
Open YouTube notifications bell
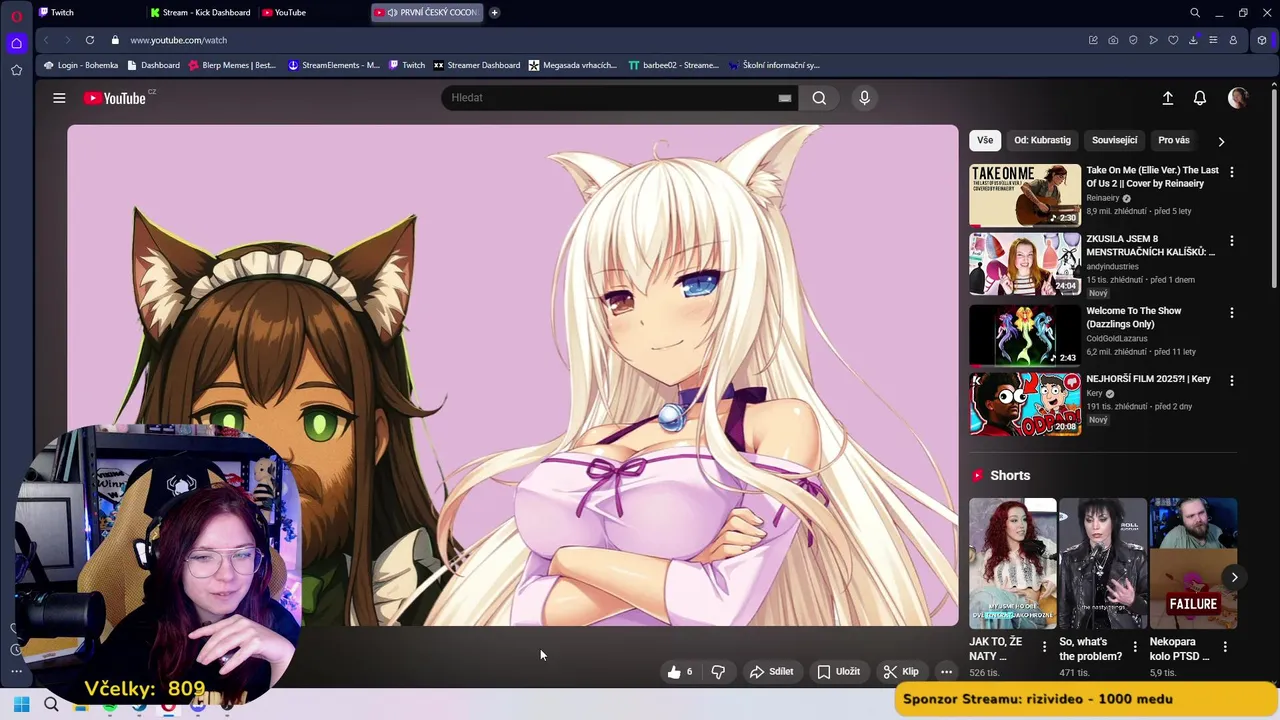pyautogui.click(x=1200, y=98)
